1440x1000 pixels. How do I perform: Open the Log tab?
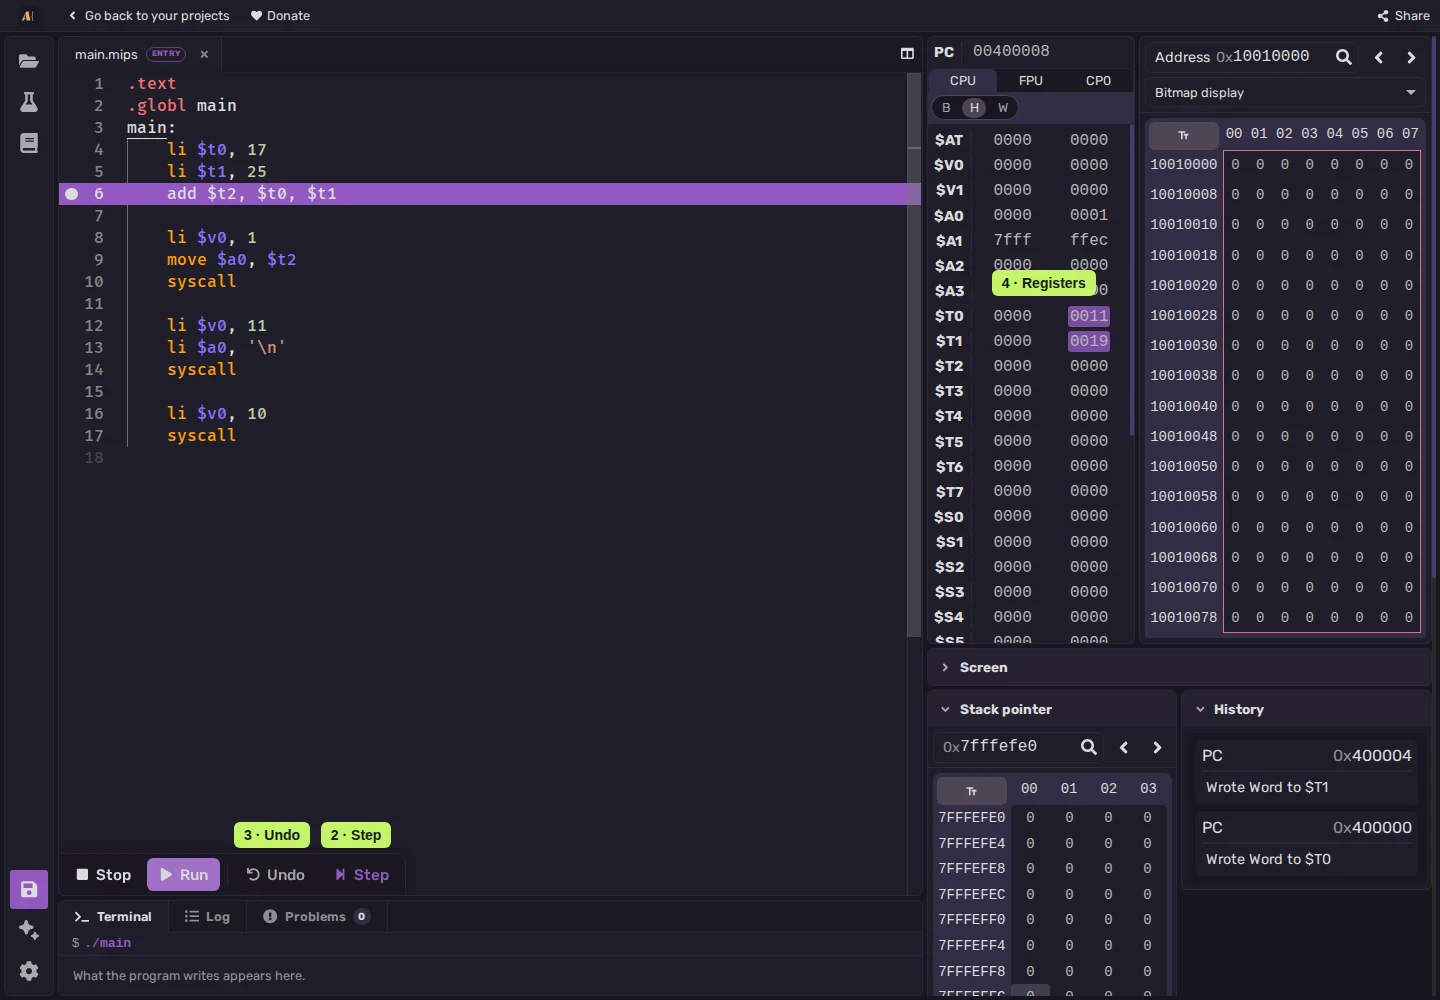(207, 916)
